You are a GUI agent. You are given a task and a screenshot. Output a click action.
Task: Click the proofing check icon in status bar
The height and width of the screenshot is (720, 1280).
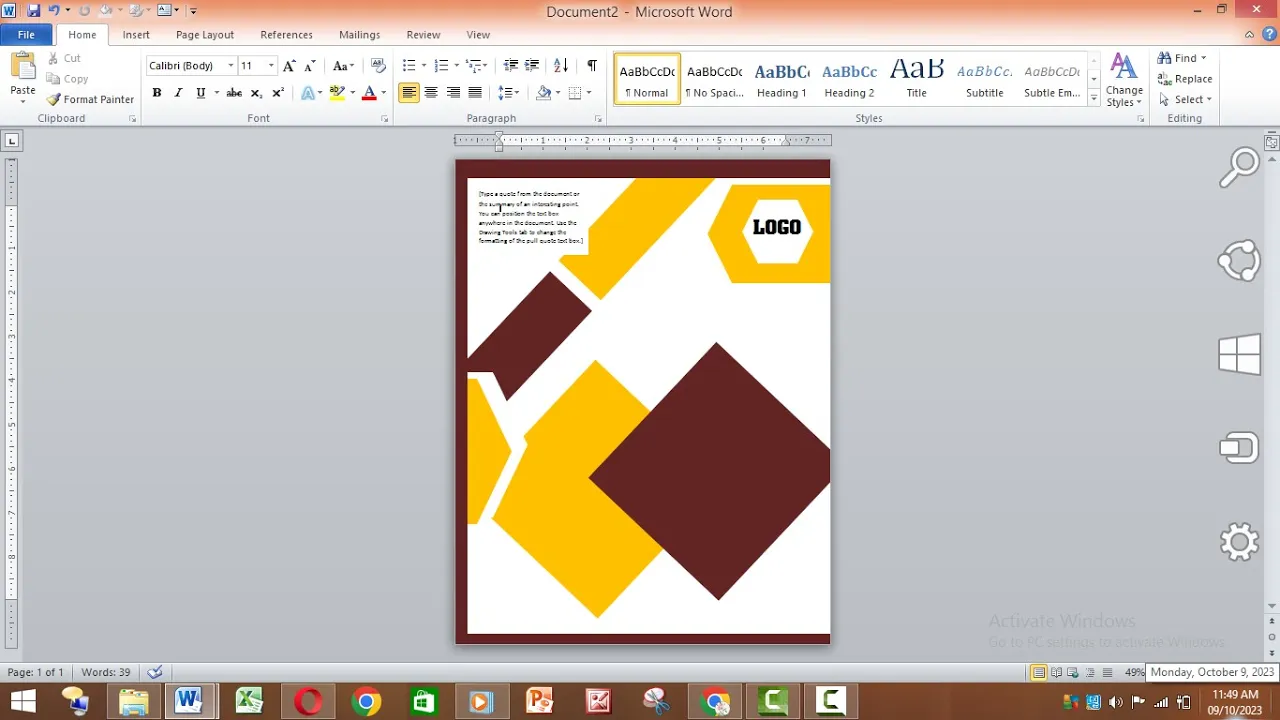(155, 672)
